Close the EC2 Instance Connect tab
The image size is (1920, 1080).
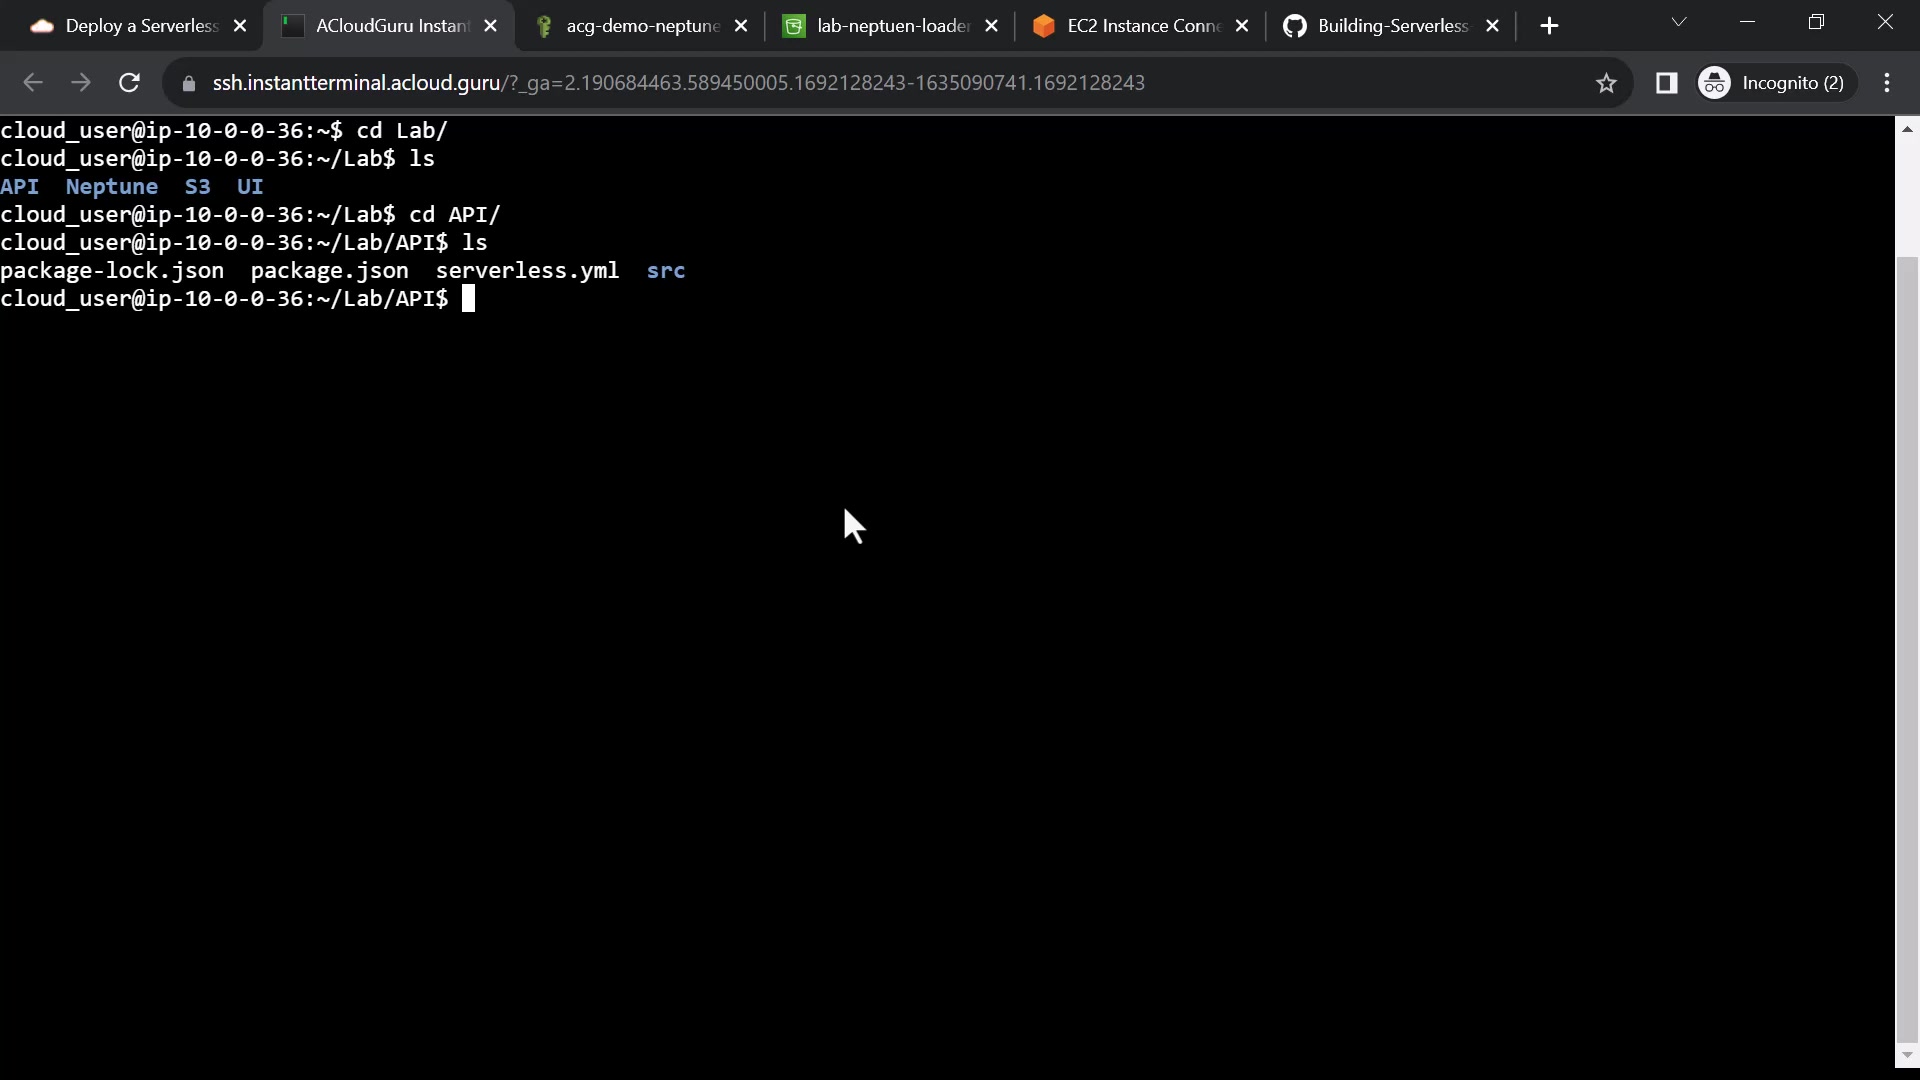[1242, 26]
